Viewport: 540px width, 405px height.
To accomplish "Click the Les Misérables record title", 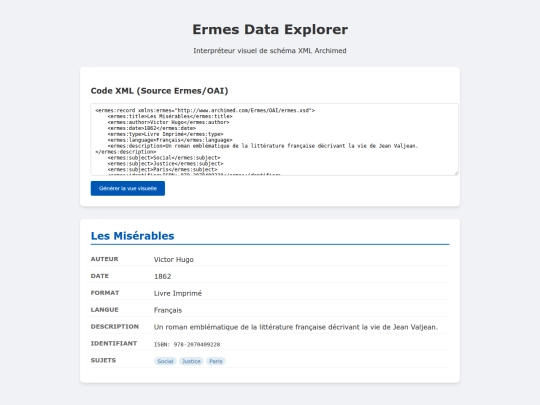I will point(133,236).
